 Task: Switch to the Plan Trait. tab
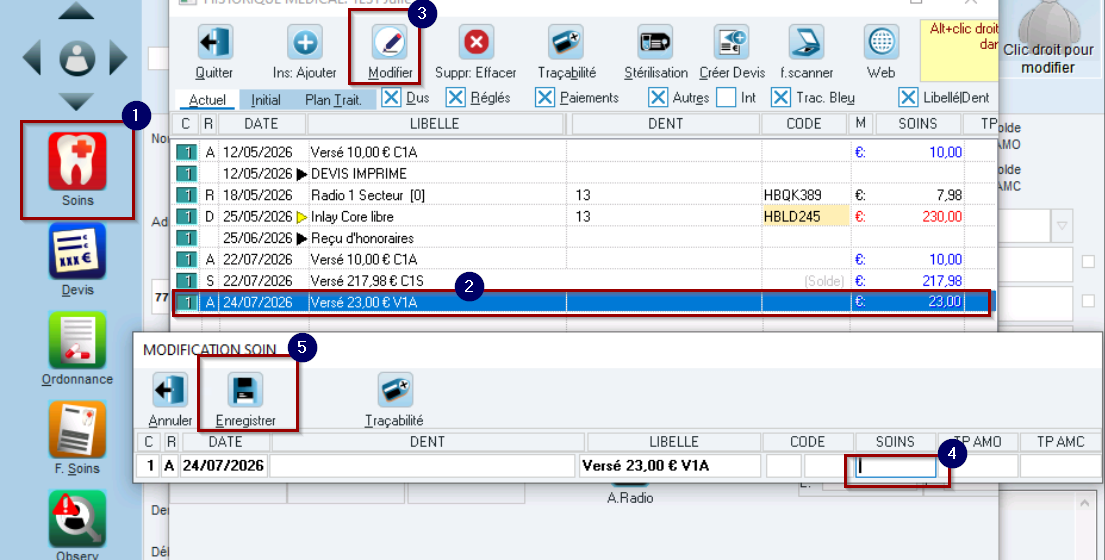(333, 99)
